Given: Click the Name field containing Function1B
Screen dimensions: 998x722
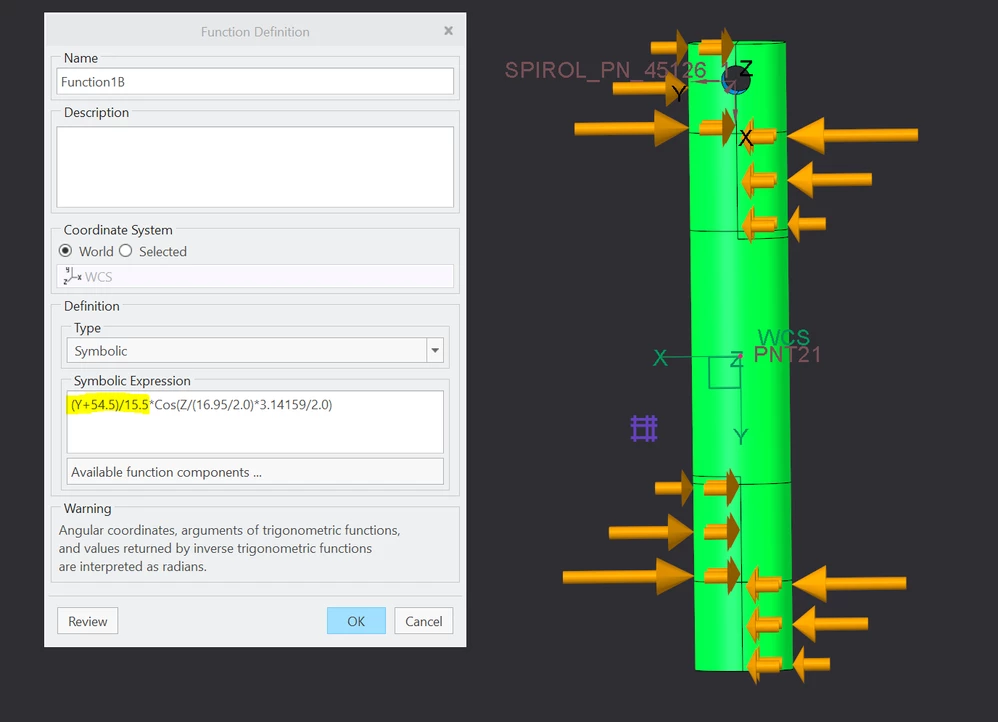Looking at the screenshot, I should (x=254, y=81).
